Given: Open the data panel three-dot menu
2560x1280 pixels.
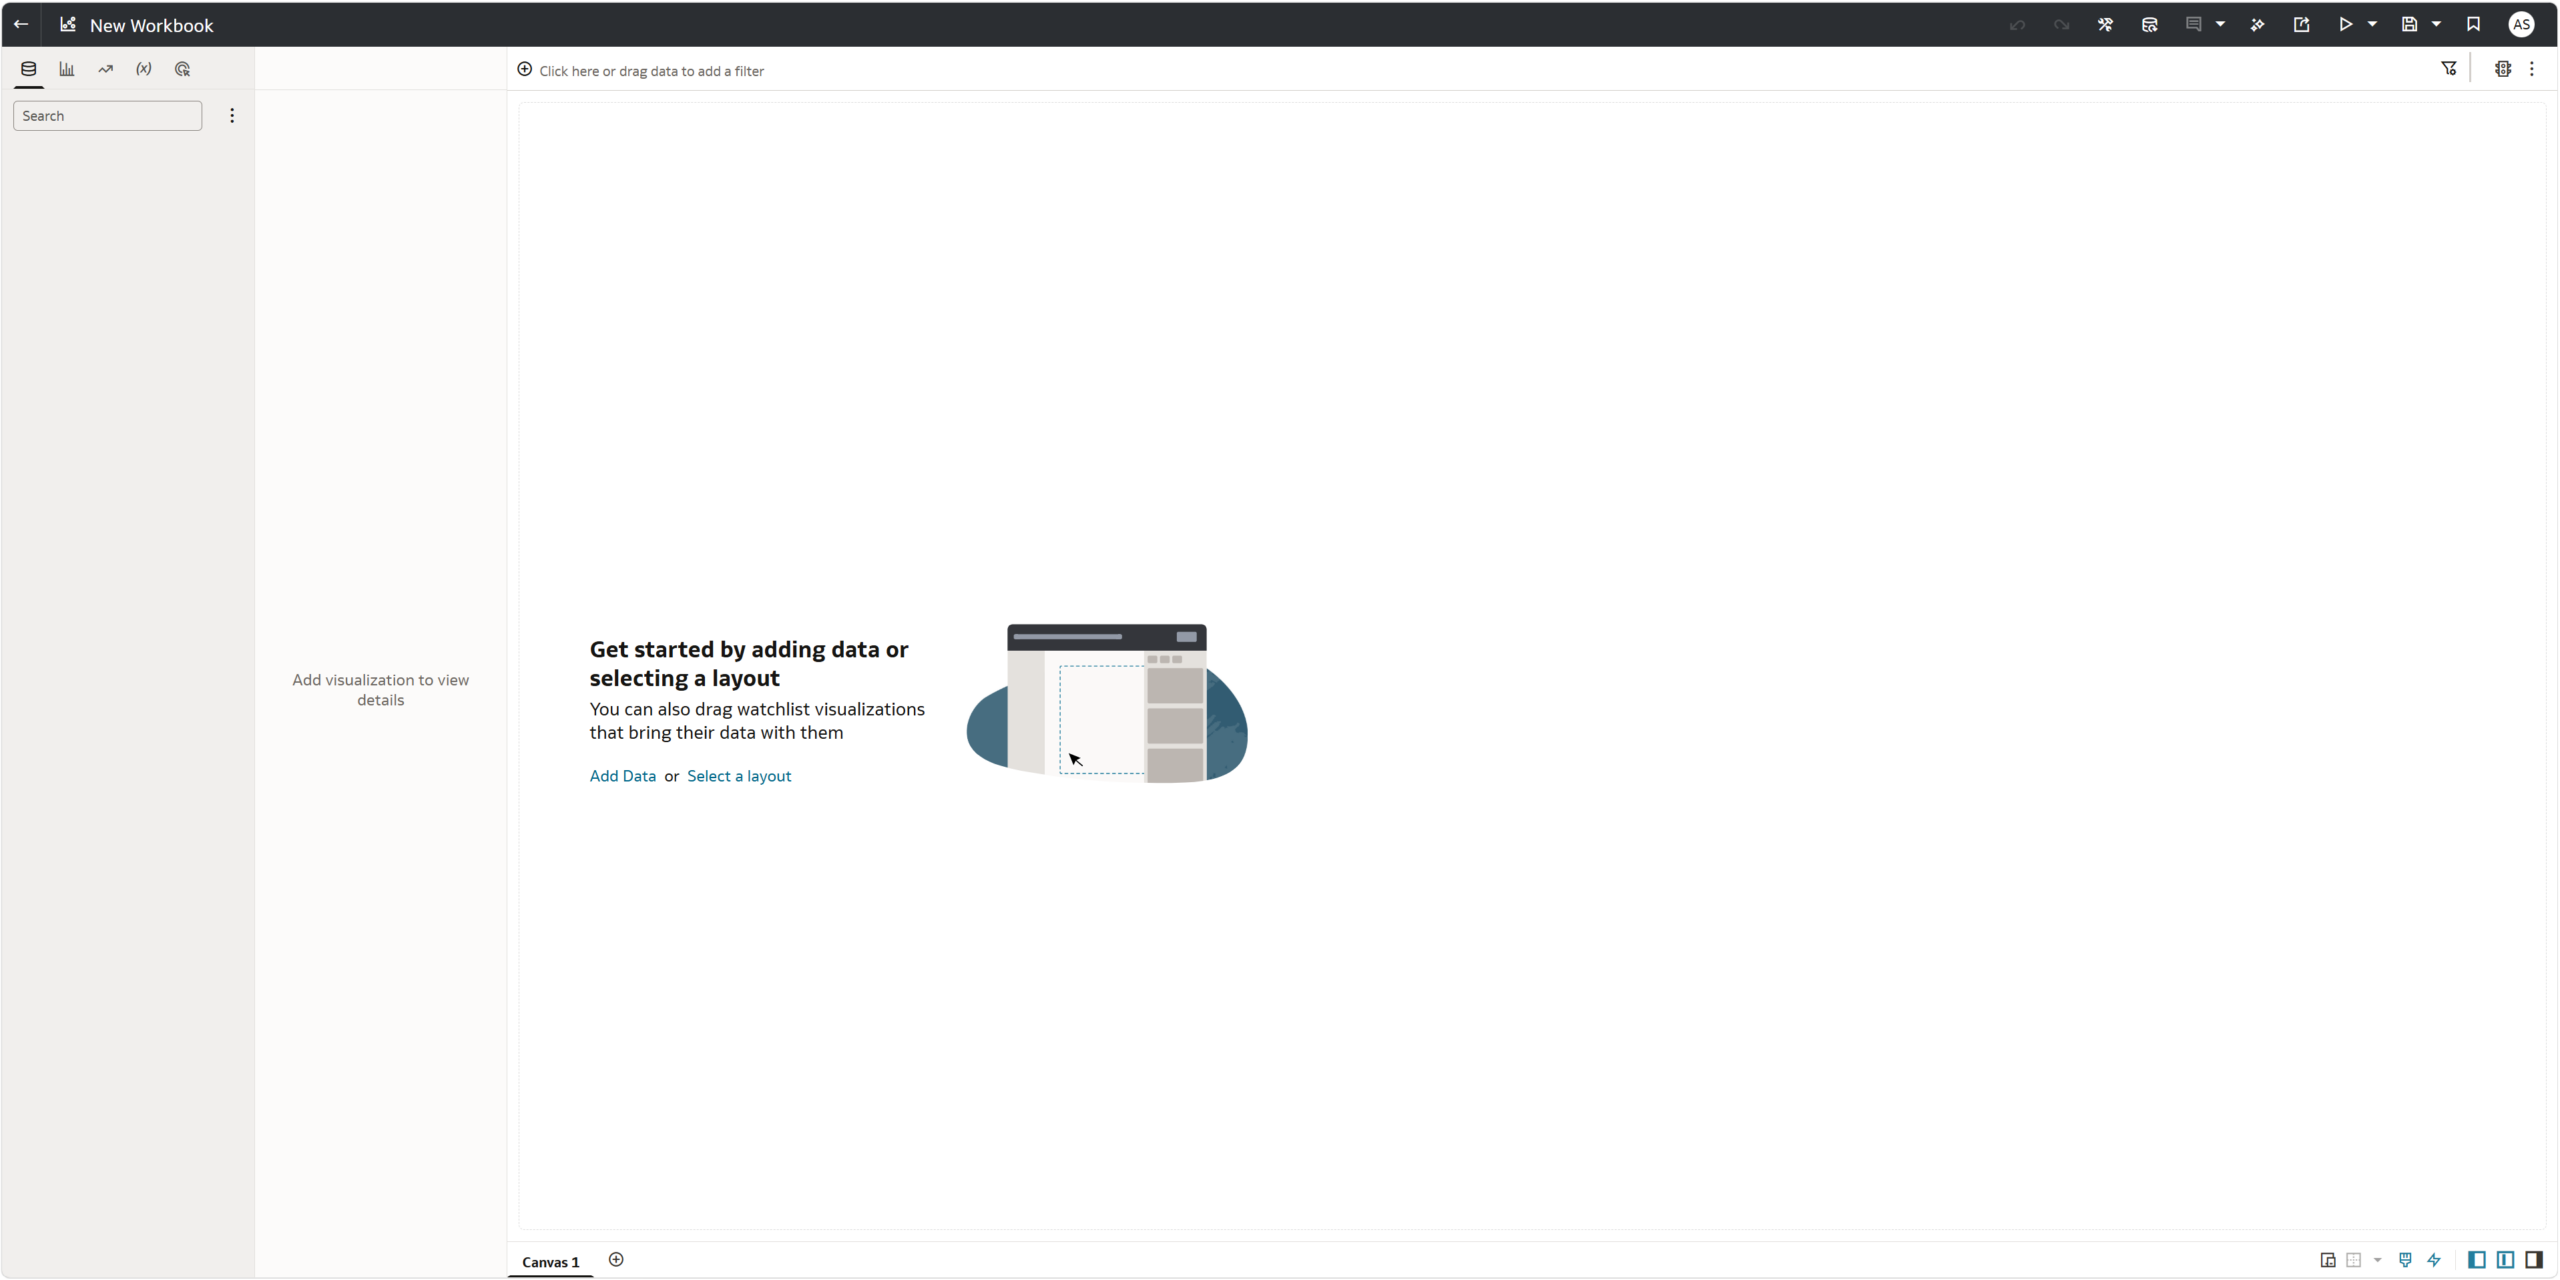Looking at the screenshot, I should [232, 116].
